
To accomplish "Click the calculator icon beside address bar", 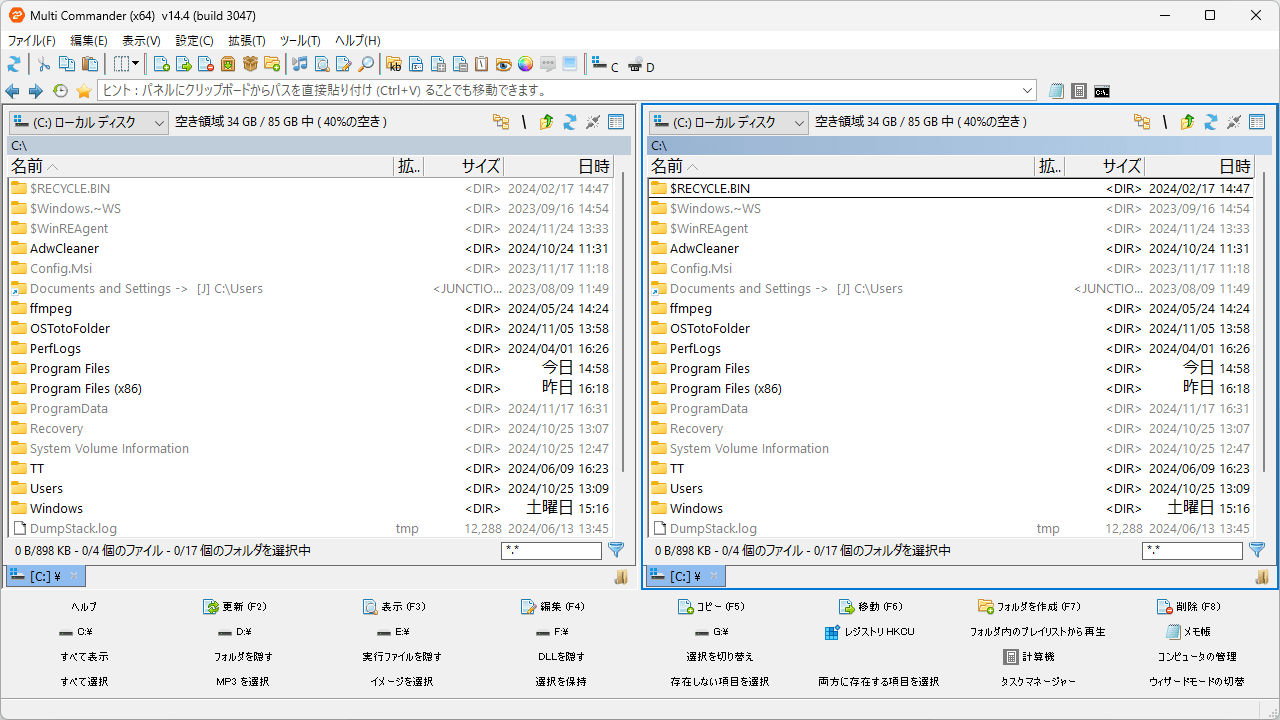I will tap(1079, 91).
